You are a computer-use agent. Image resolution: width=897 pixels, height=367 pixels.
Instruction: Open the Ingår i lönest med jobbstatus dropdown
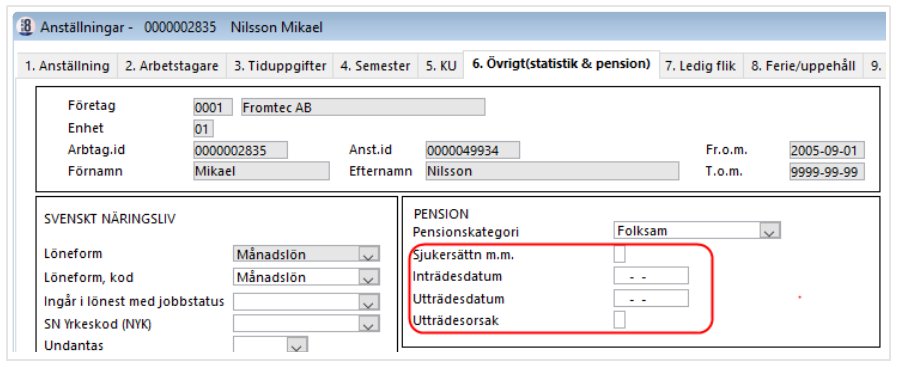pyautogui.click(x=369, y=301)
